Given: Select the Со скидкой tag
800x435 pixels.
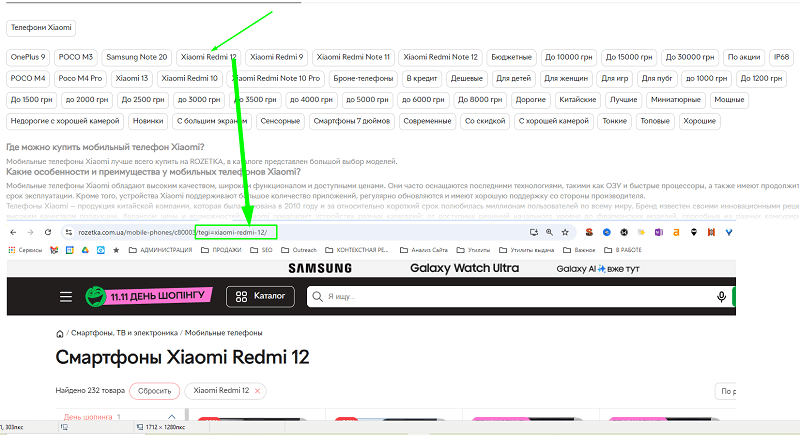Looking at the screenshot, I should (485, 121).
